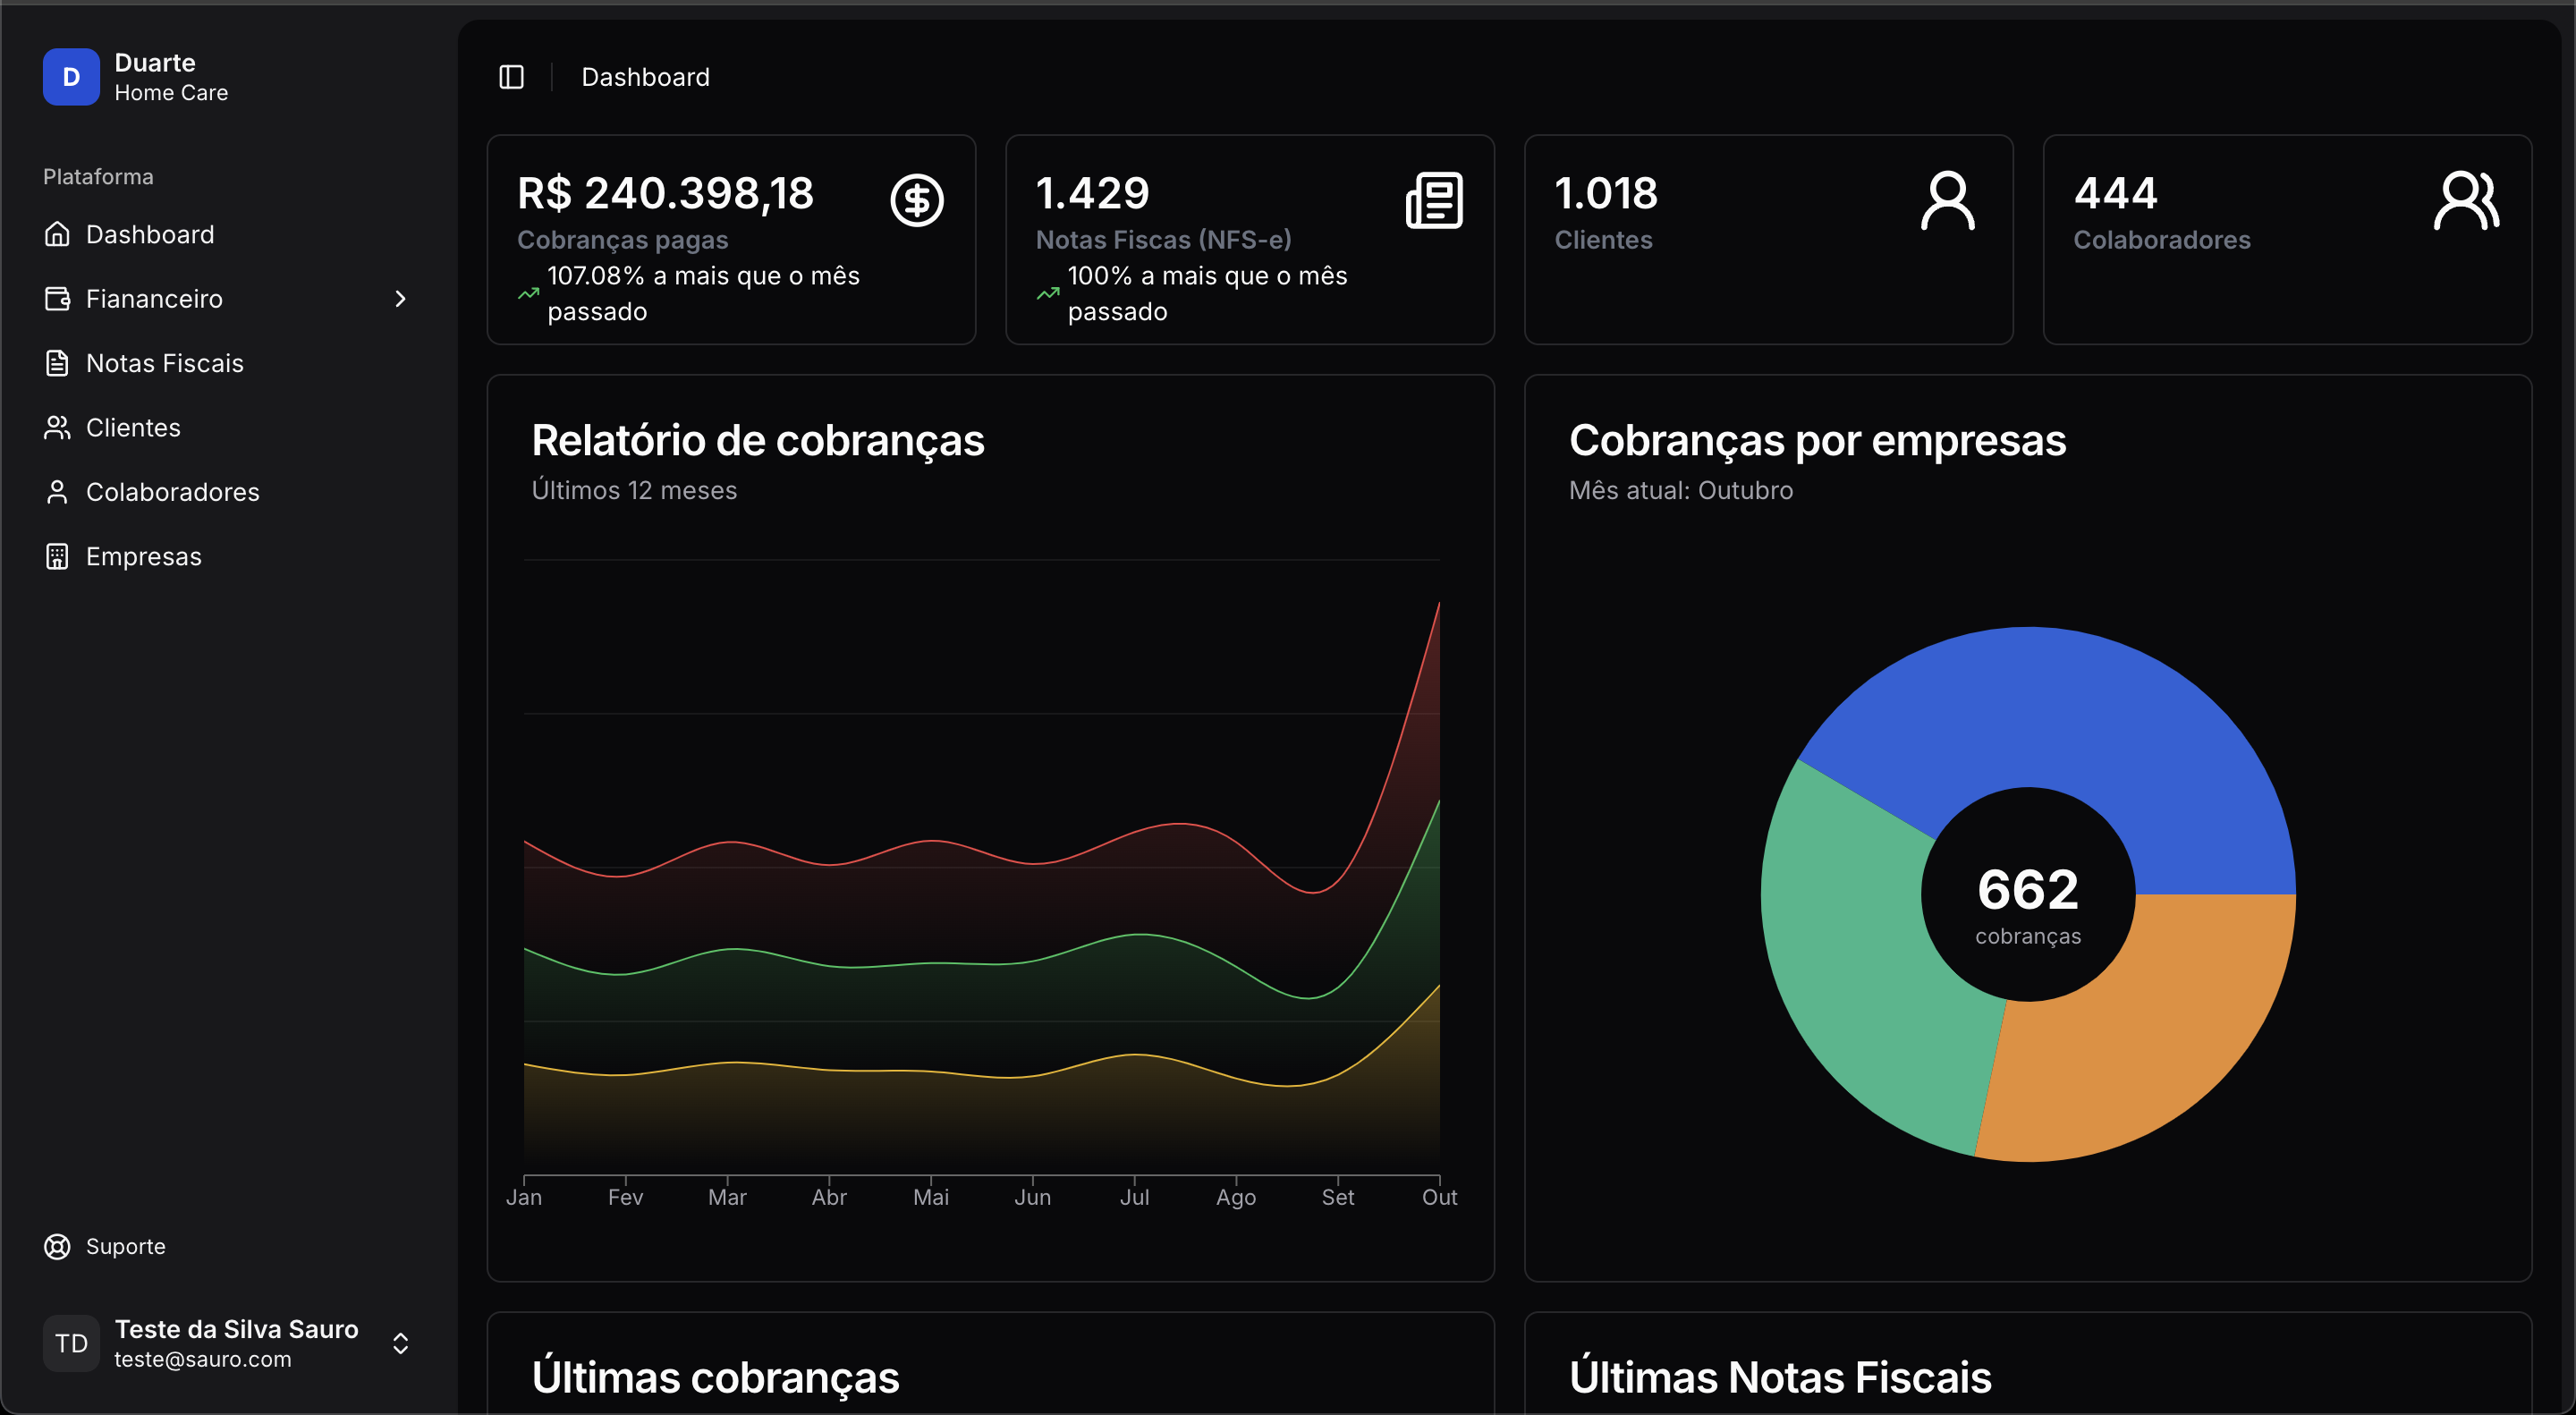Go to Dashboard in the sidebar

point(228,234)
